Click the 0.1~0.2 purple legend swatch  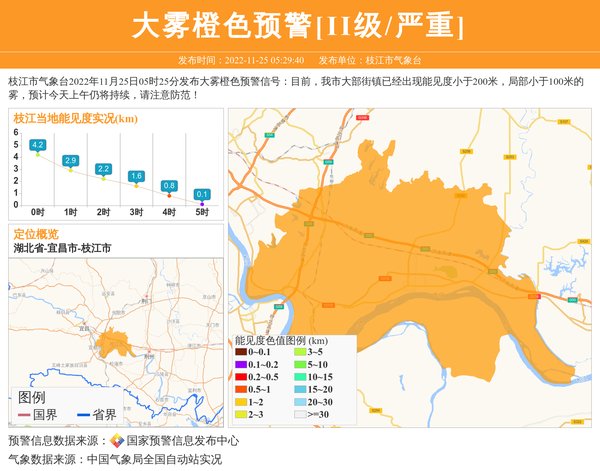click(x=240, y=365)
